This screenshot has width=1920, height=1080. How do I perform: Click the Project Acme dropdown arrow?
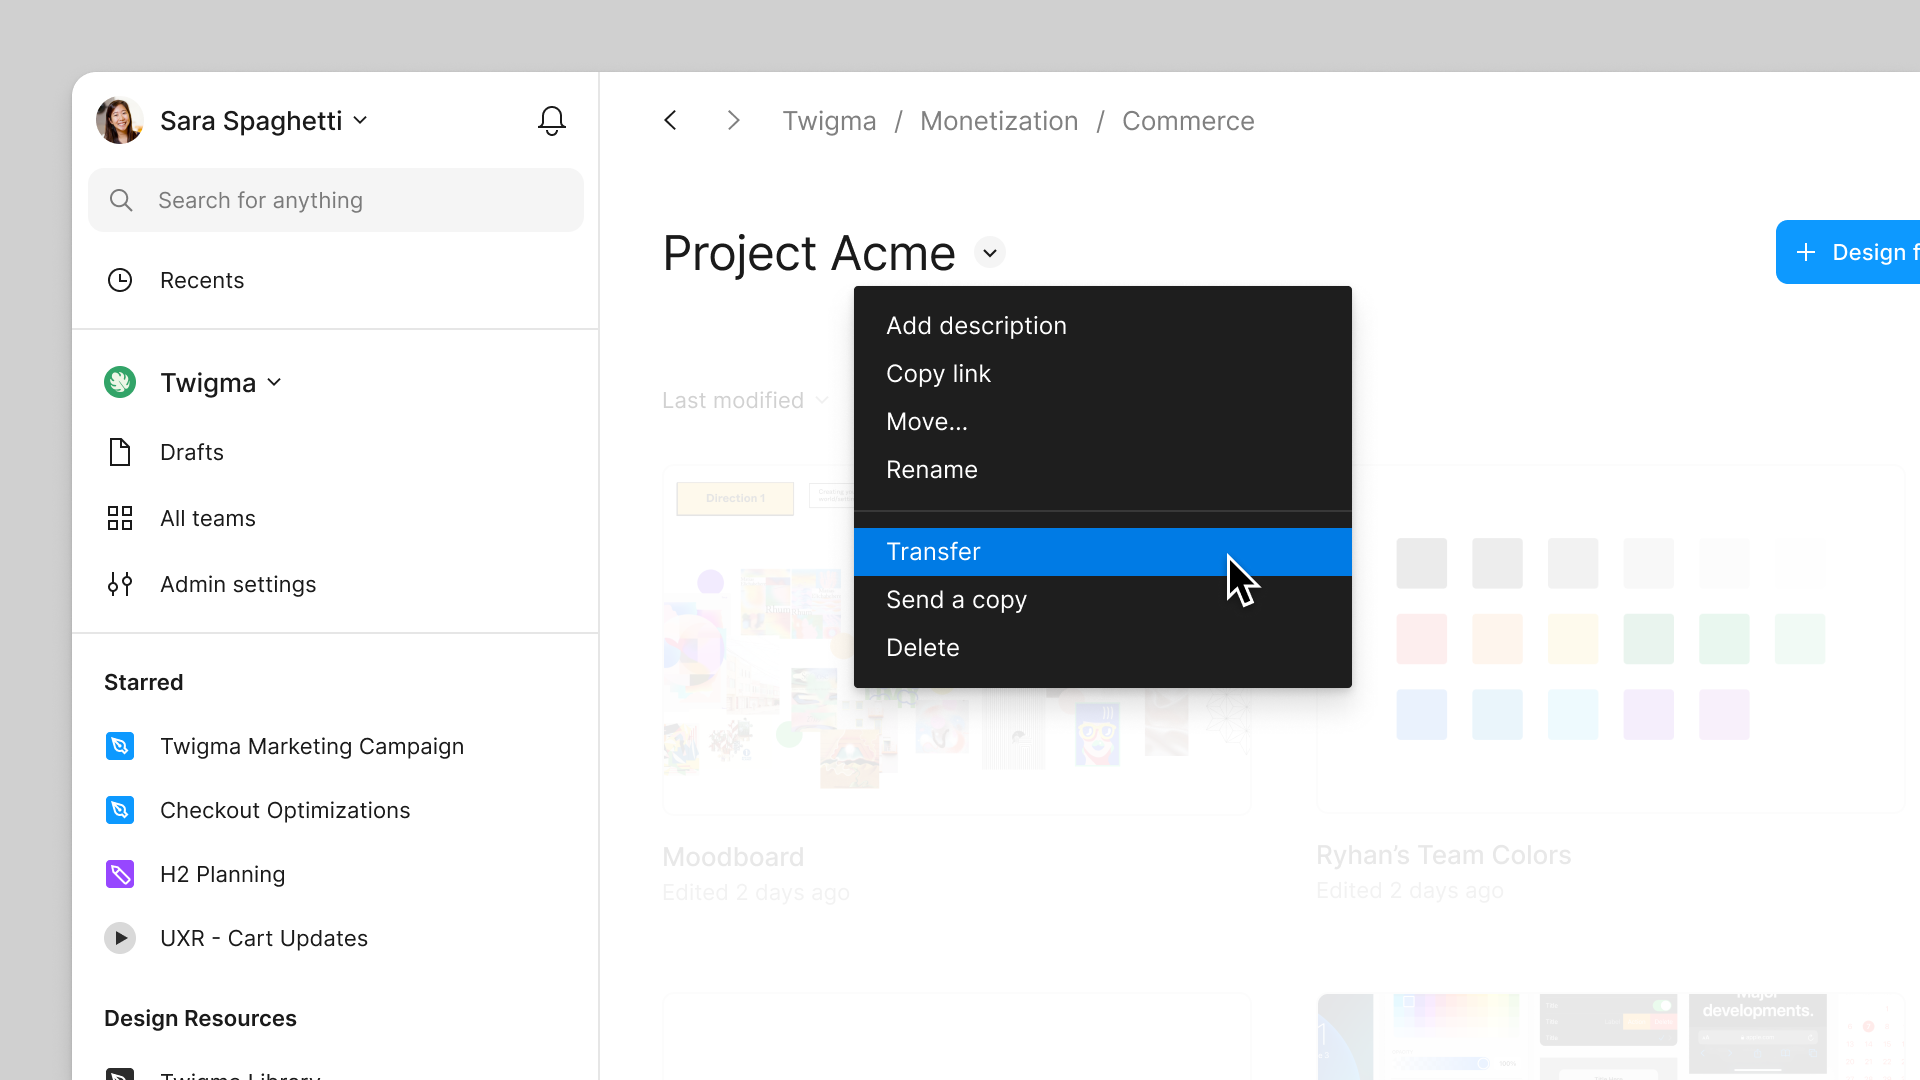[x=989, y=253]
